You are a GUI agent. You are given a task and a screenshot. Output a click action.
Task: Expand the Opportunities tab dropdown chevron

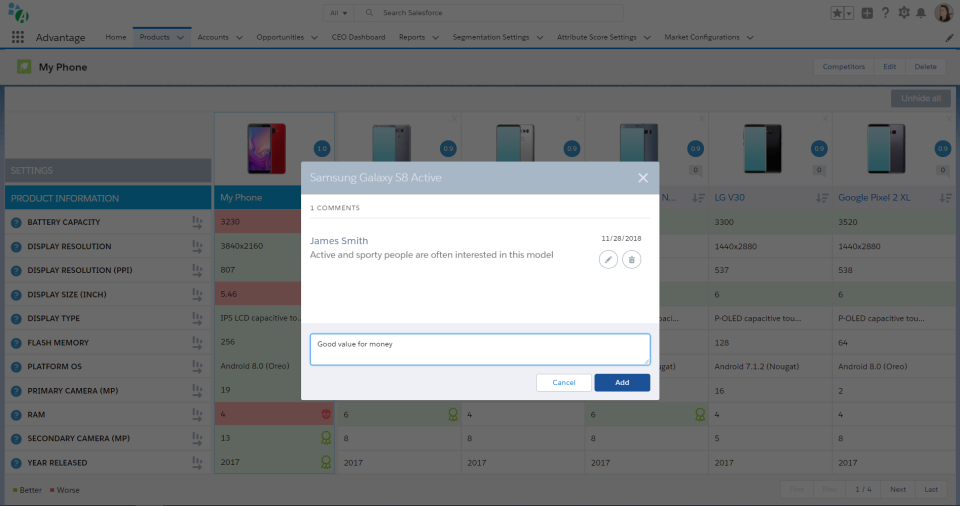click(x=315, y=38)
